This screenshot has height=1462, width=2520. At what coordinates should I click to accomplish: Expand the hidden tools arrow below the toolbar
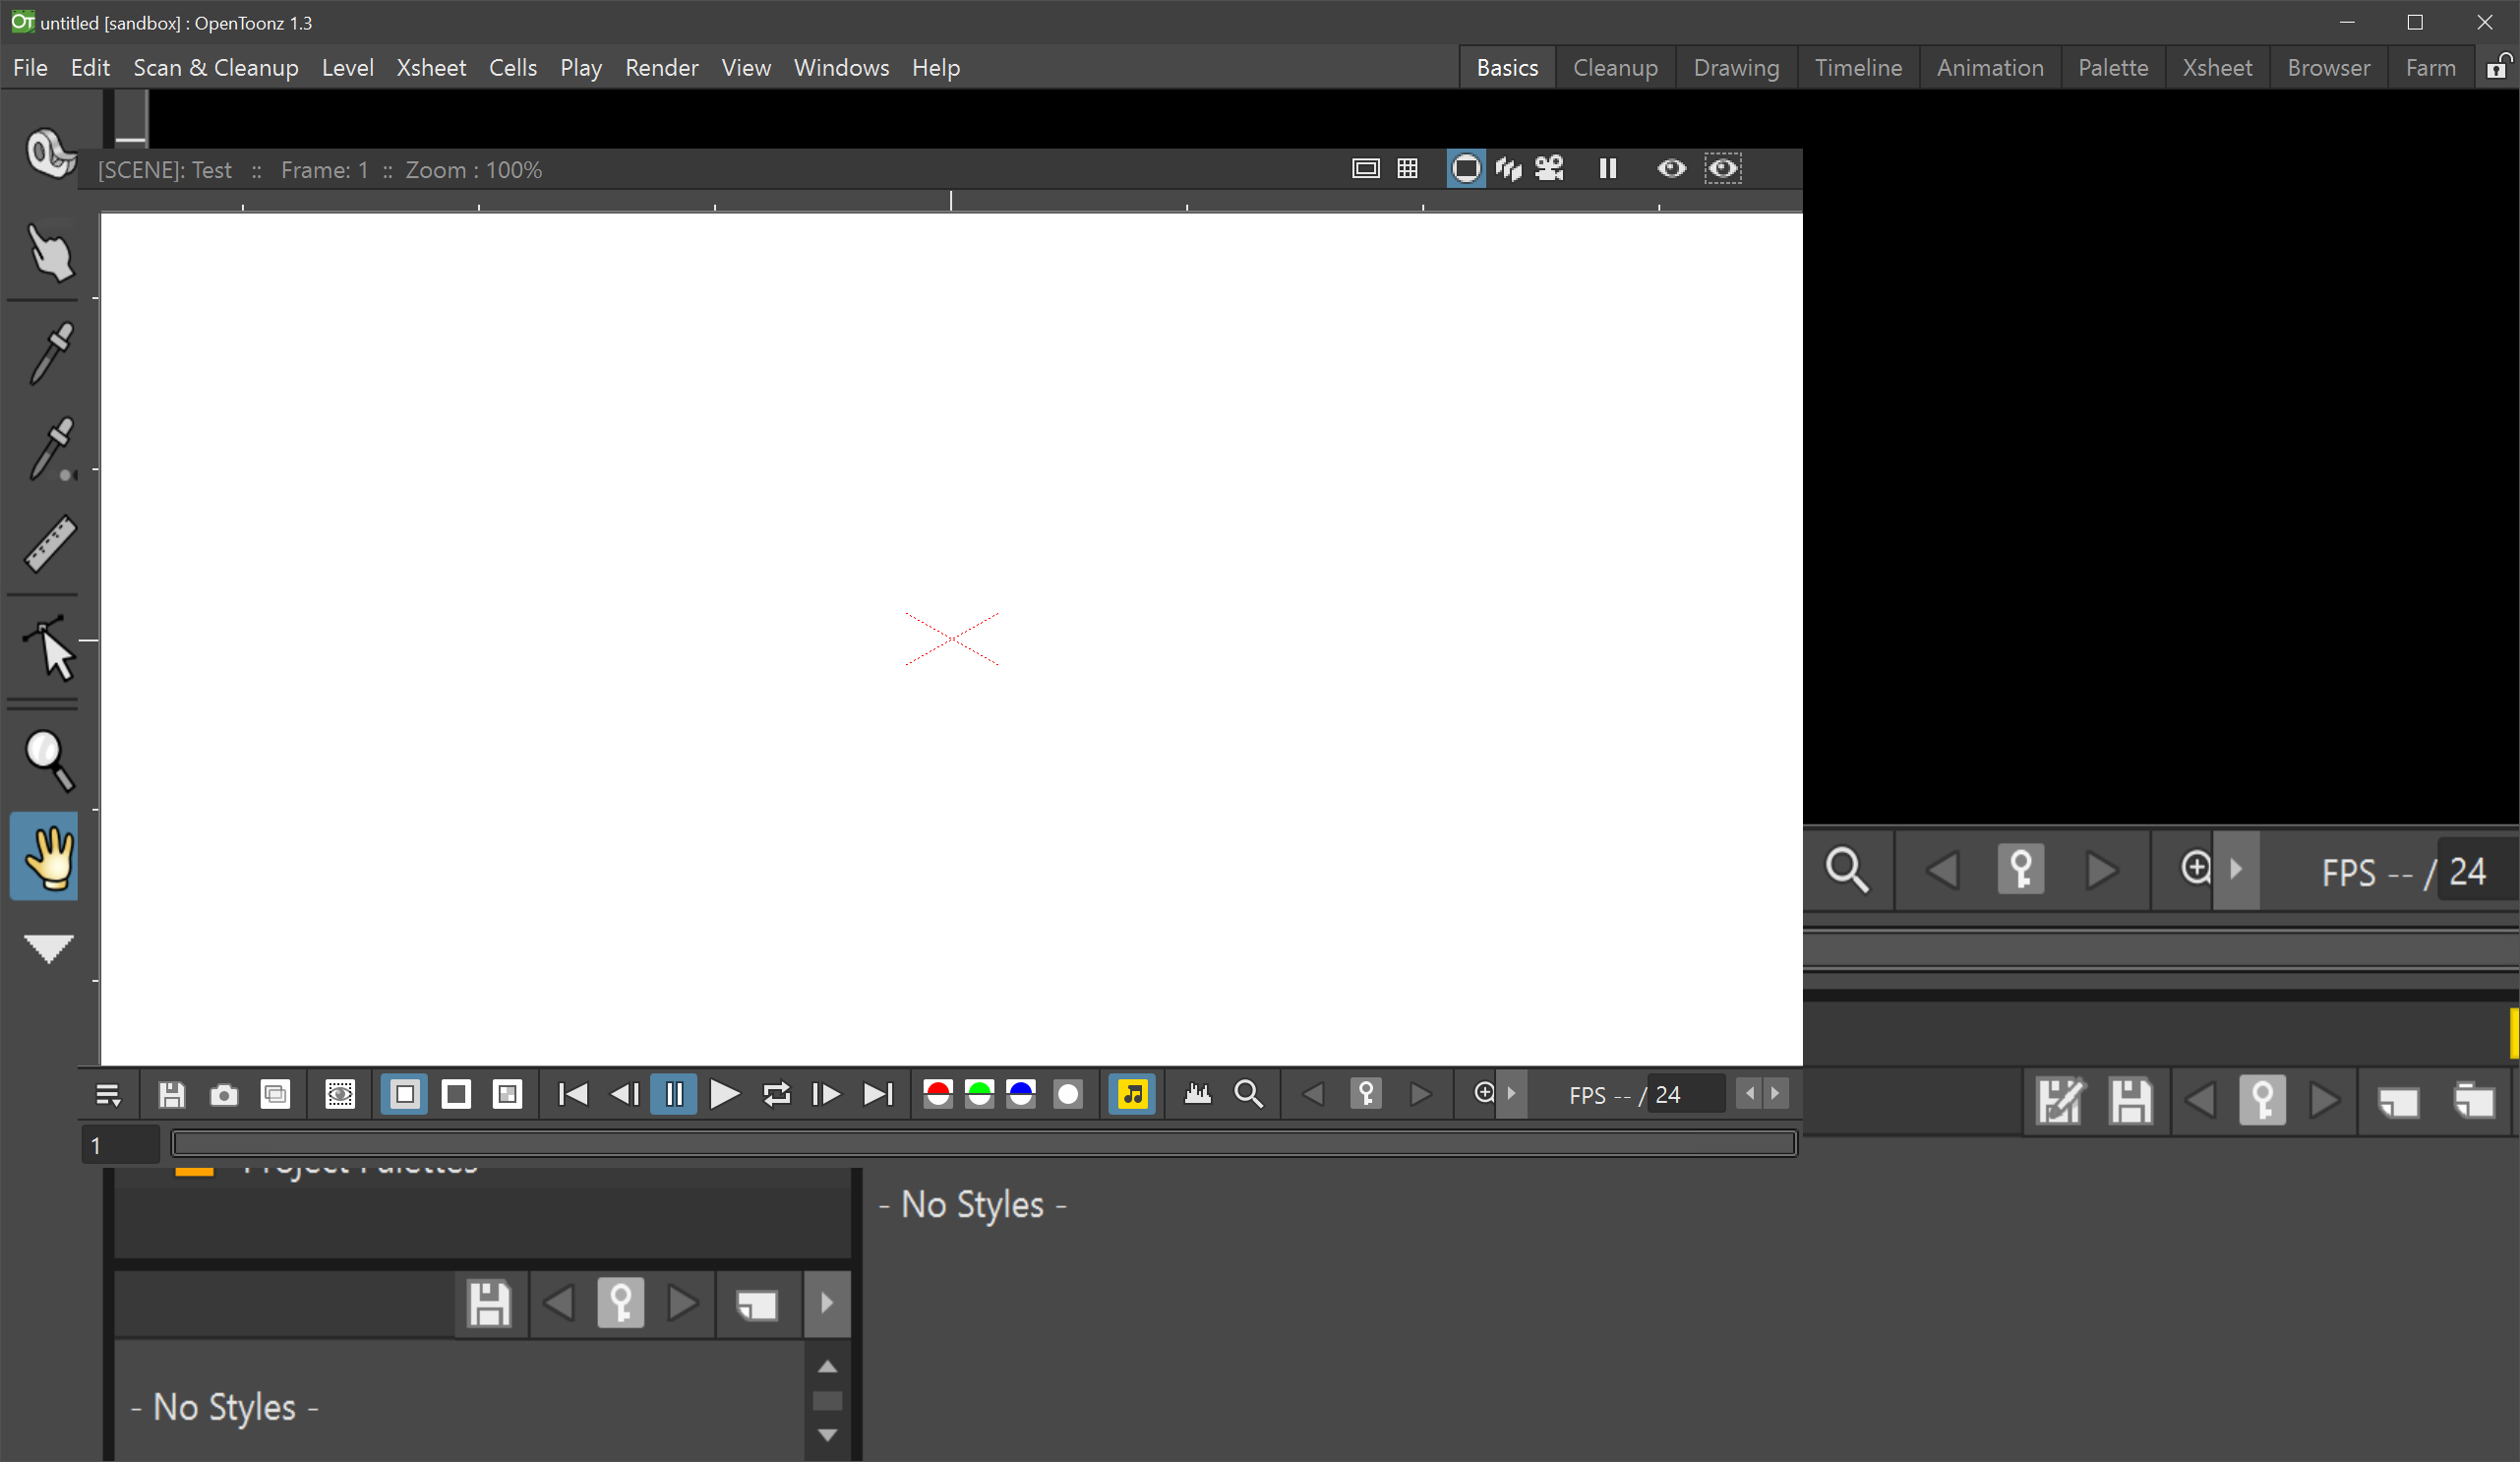click(48, 948)
